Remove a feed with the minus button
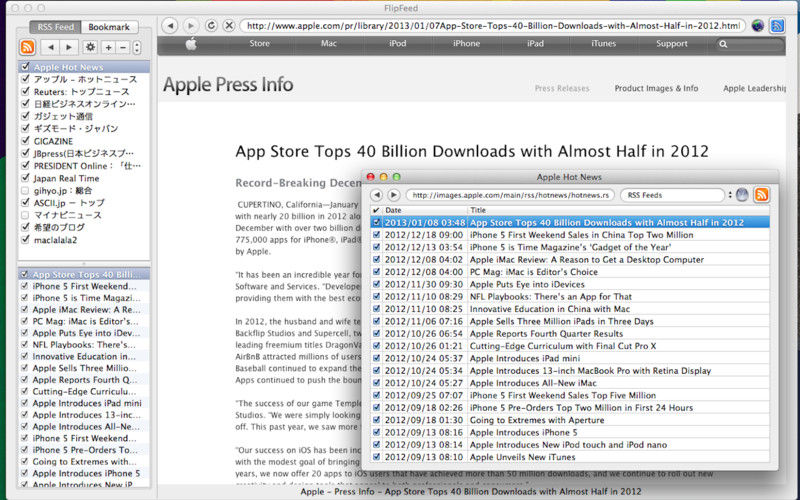The width and height of the screenshot is (800, 500). coord(122,47)
